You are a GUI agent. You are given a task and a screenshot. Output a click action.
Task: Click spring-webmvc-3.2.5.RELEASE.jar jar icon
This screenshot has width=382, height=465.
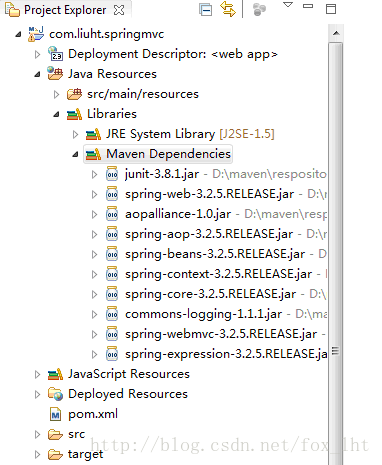pyautogui.click(x=112, y=334)
